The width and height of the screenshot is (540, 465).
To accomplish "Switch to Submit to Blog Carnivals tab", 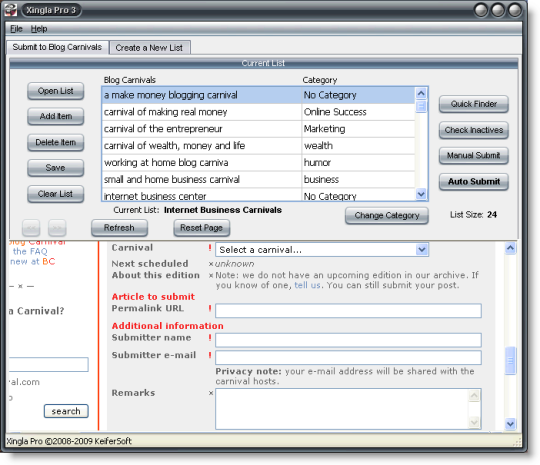I will pos(57,47).
